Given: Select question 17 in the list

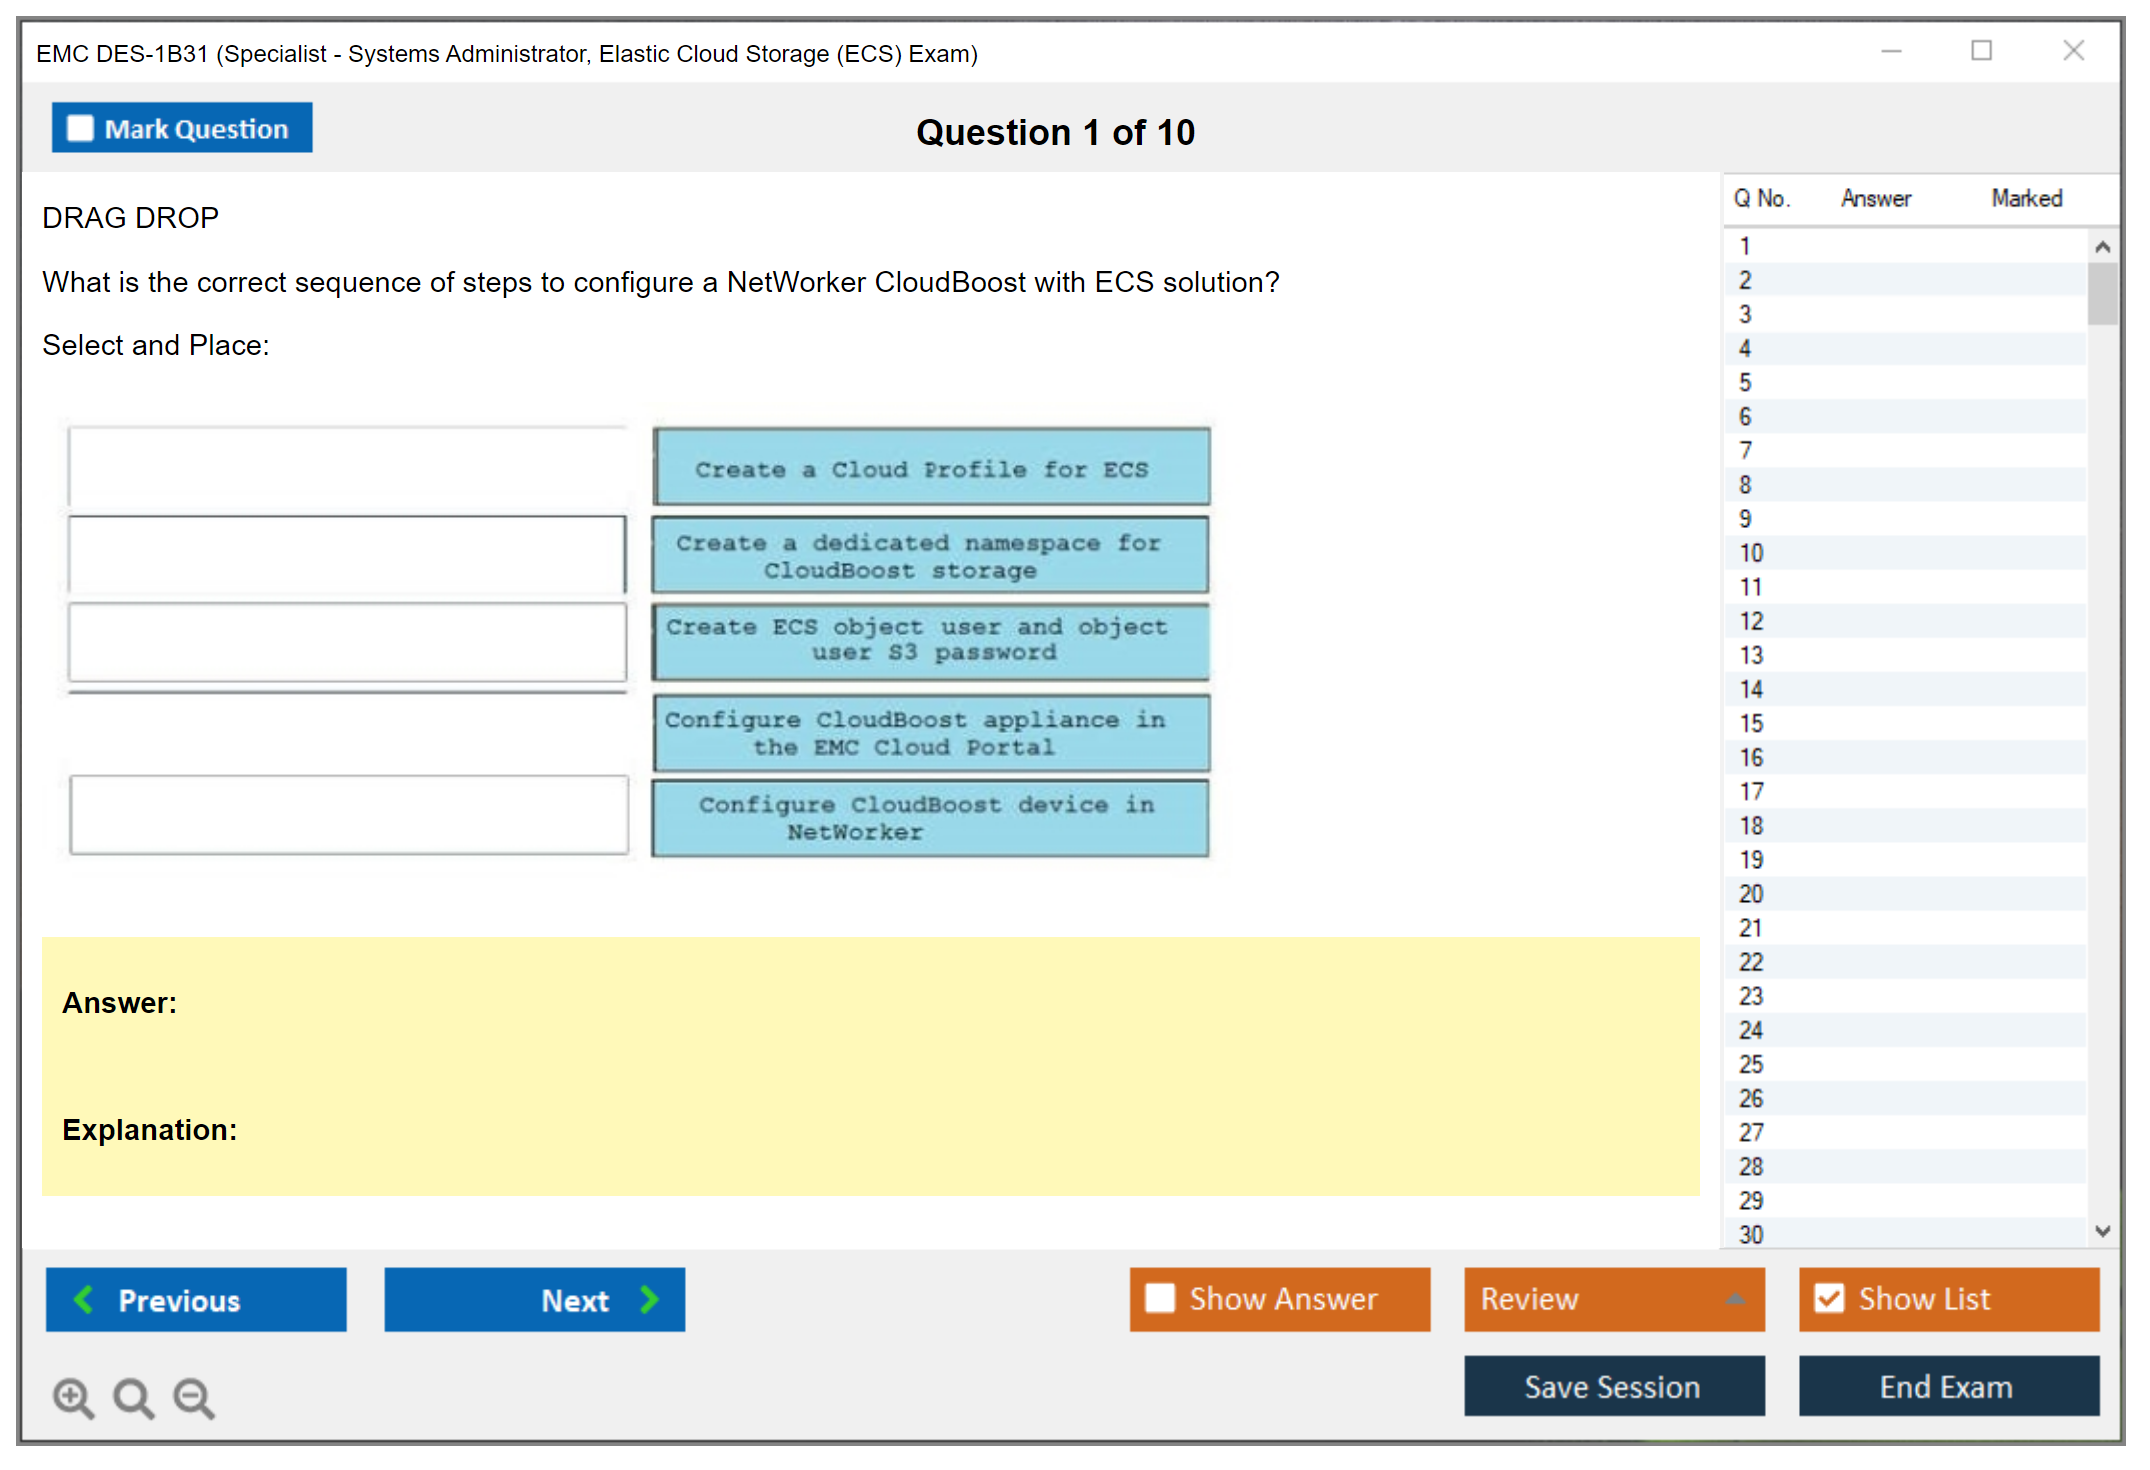Looking at the screenshot, I should tap(1750, 792).
